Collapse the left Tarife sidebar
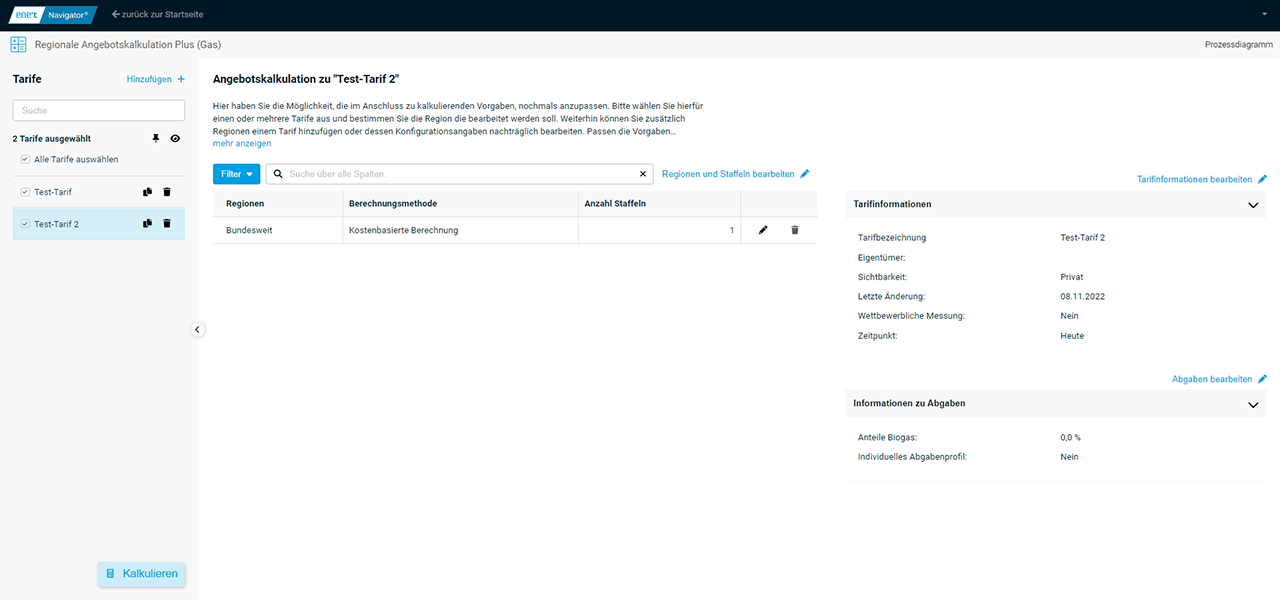Image resolution: width=1280 pixels, height=600 pixels. point(198,329)
